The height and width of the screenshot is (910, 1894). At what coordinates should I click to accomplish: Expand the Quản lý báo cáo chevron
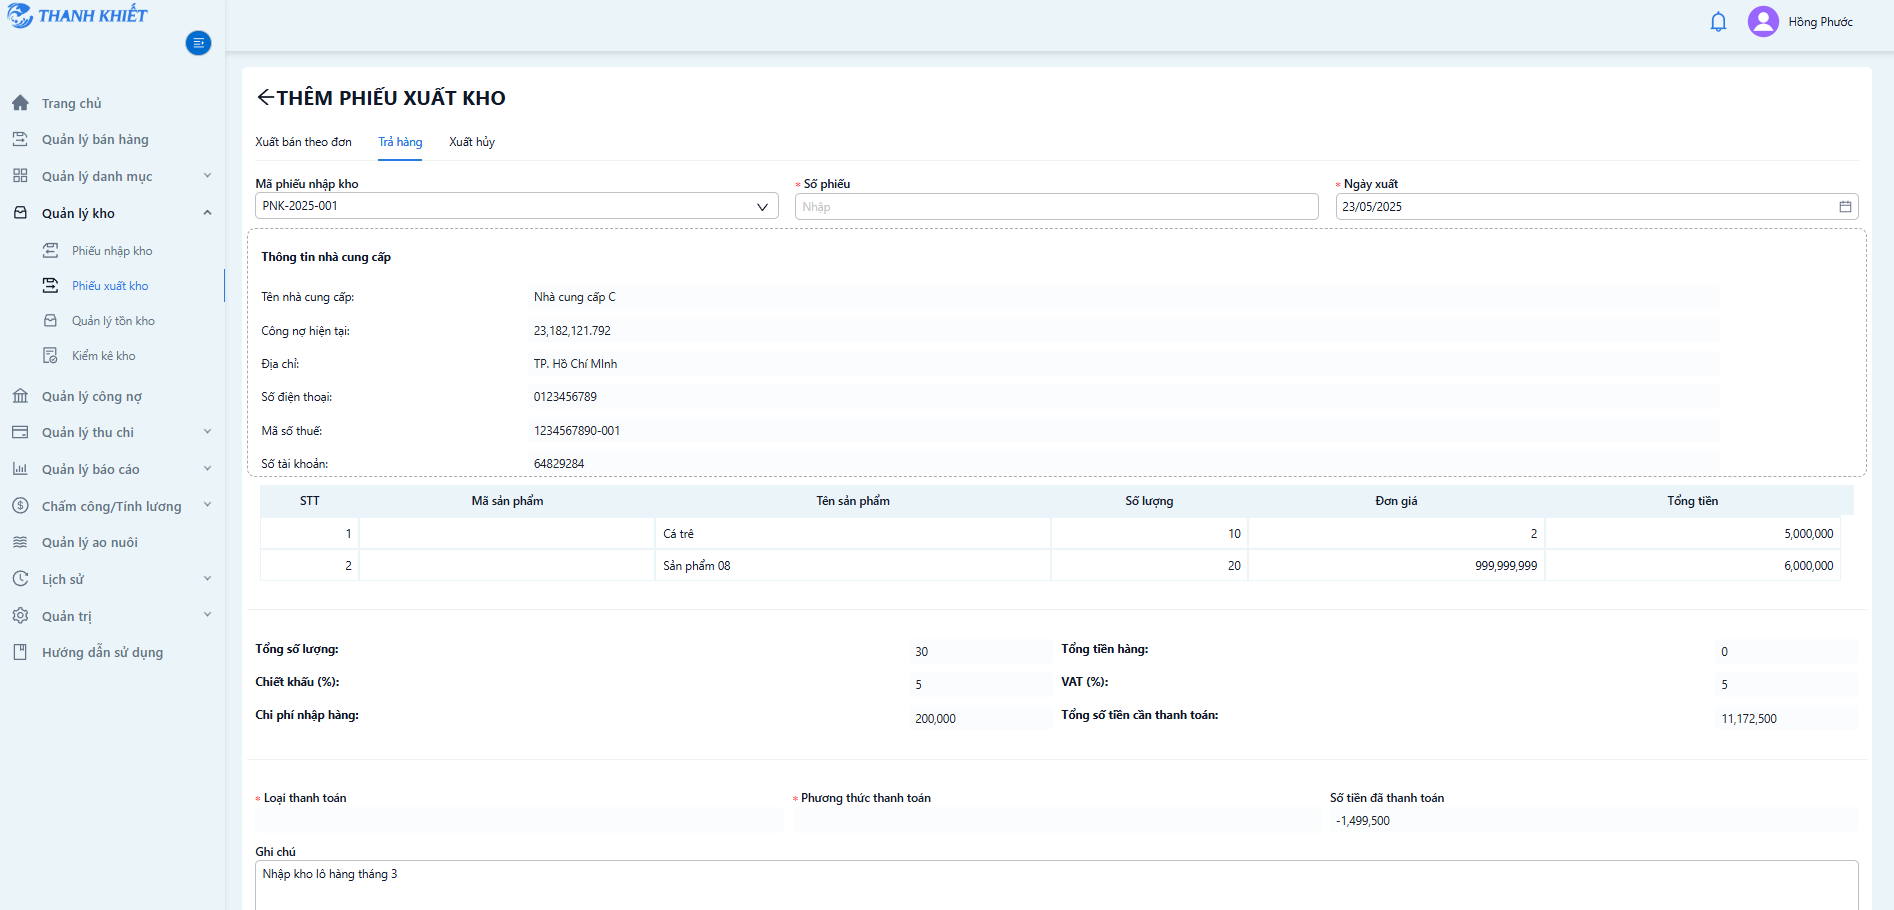click(207, 469)
